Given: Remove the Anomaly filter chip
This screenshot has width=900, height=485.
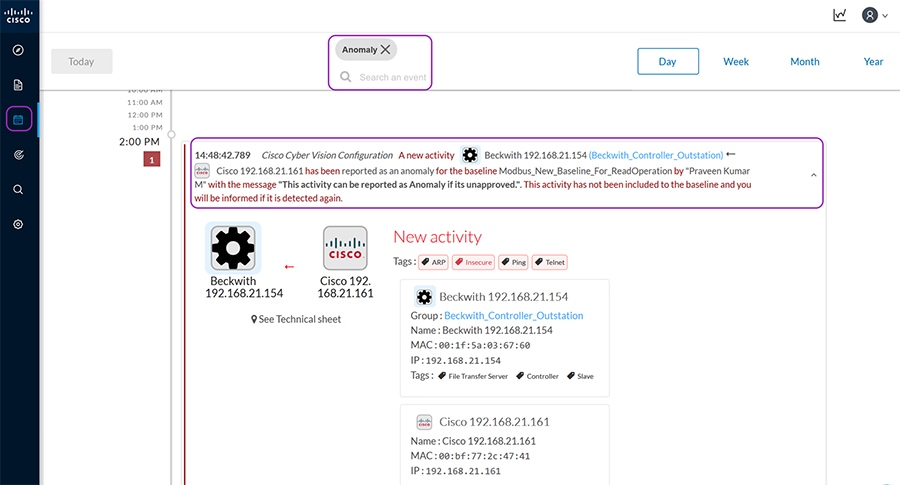Looking at the screenshot, I should (x=386, y=49).
